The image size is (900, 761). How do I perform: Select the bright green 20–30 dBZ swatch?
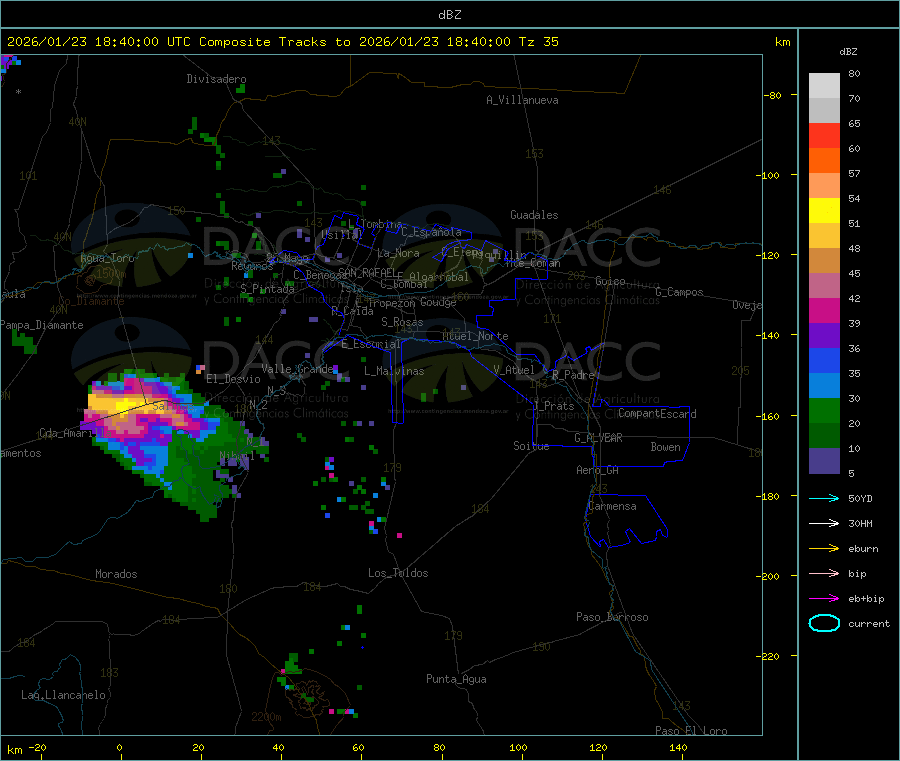tap(824, 410)
